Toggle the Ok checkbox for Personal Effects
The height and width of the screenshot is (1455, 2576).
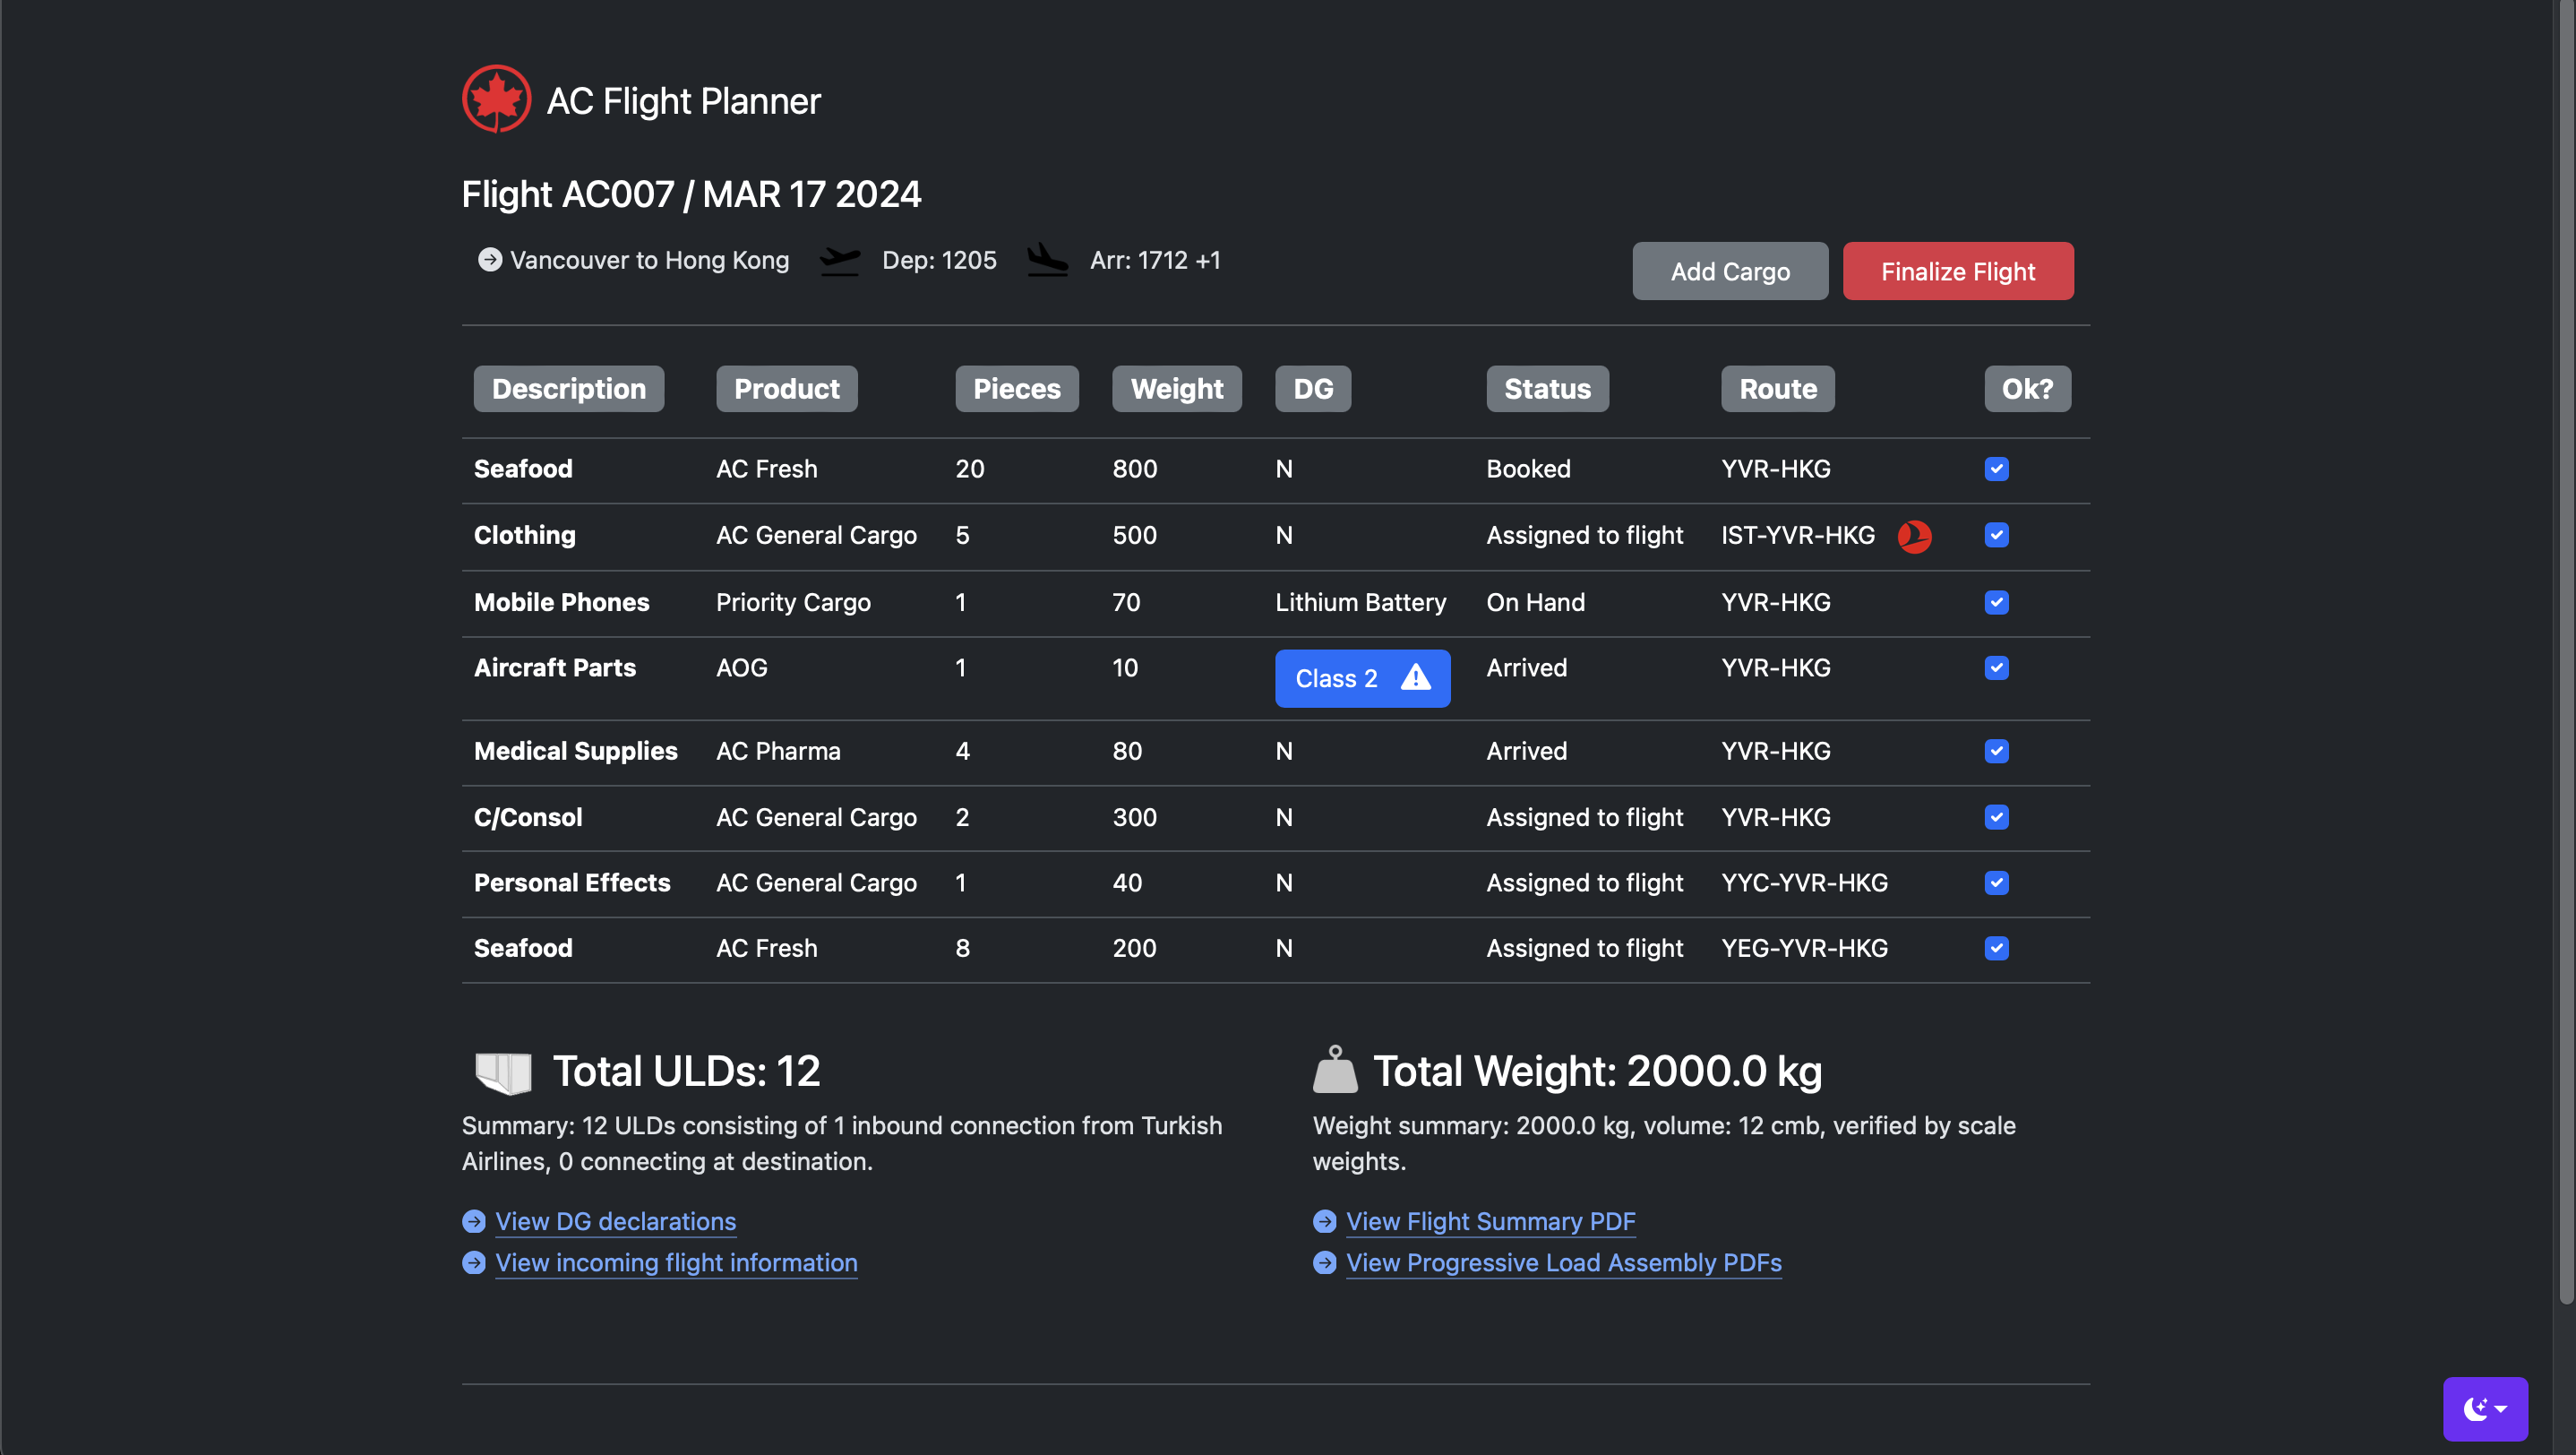[1996, 883]
